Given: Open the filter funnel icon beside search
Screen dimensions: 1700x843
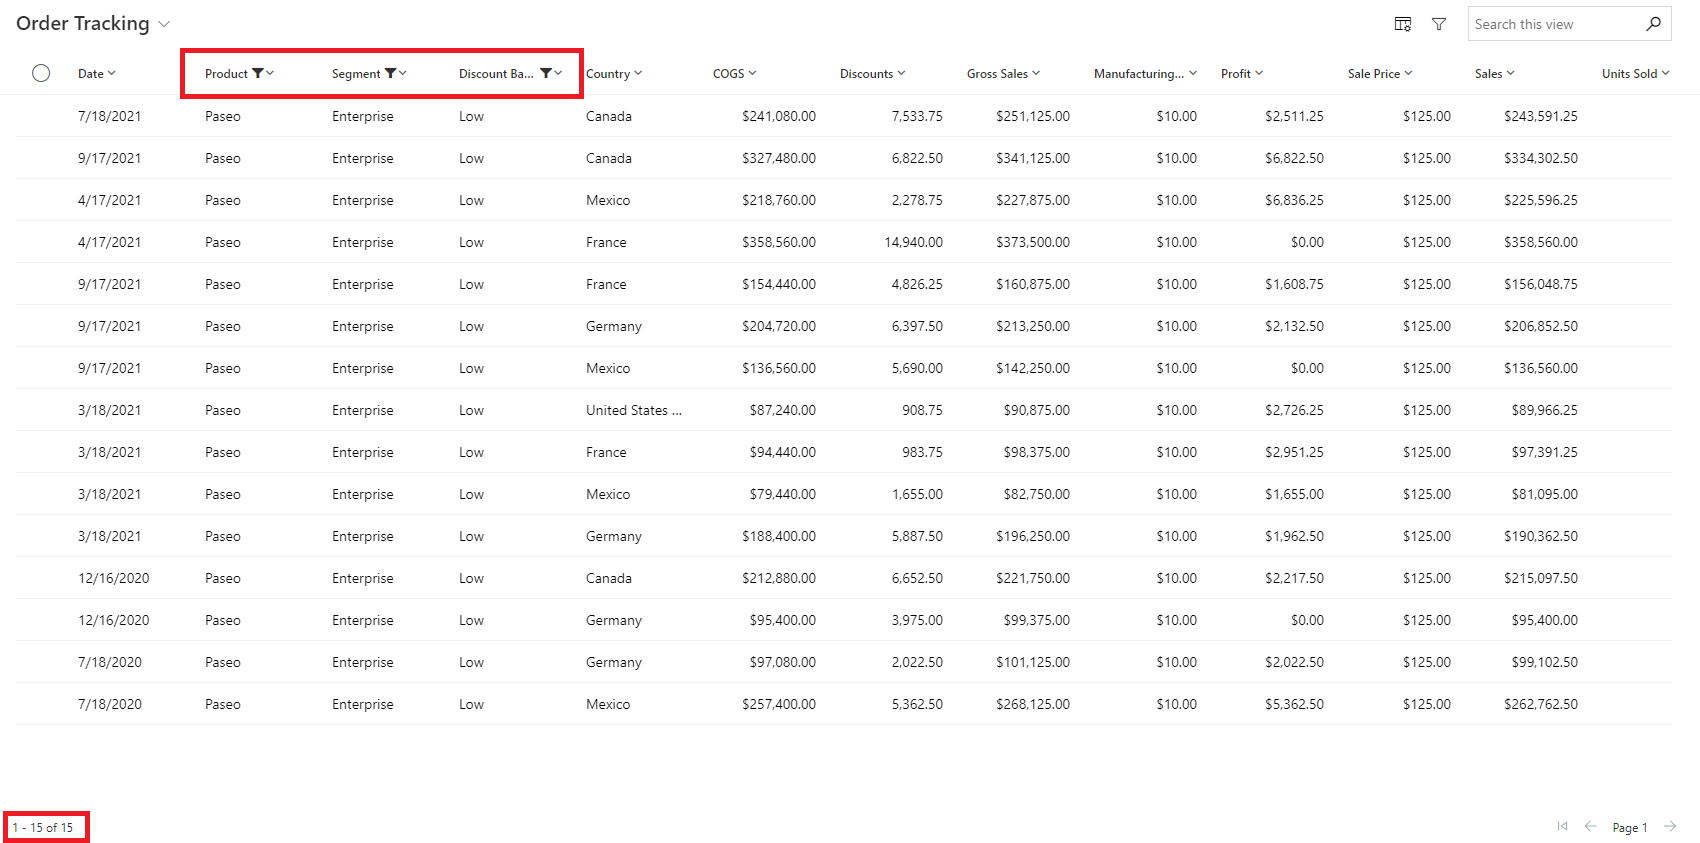Looking at the screenshot, I should click(1439, 24).
